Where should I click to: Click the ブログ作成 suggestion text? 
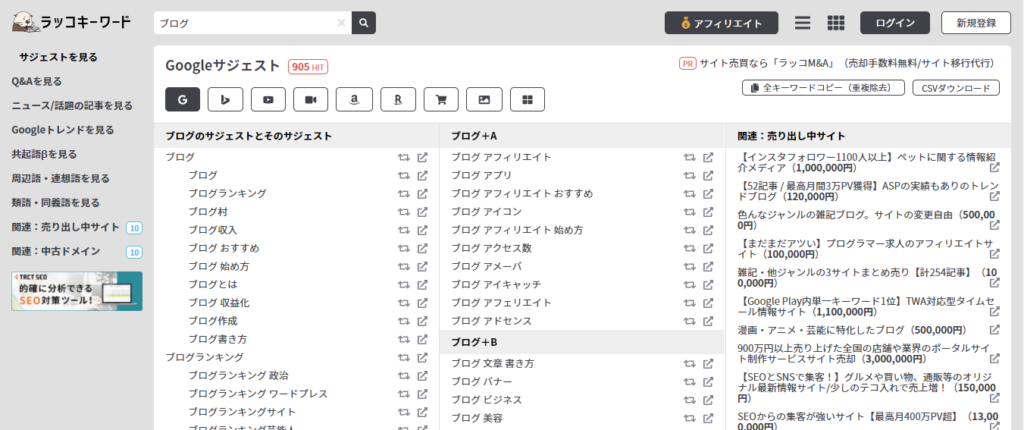point(213,321)
